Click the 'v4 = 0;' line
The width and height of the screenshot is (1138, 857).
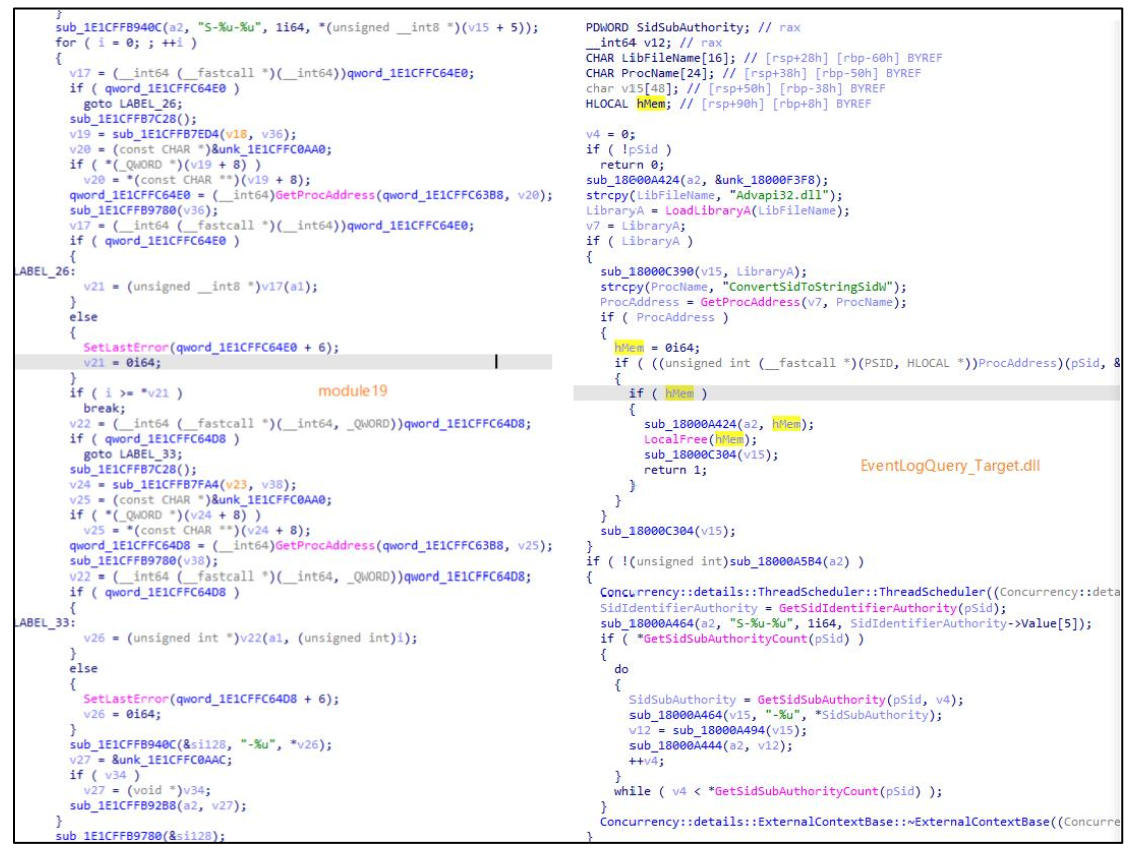pyautogui.click(x=610, y=134)
